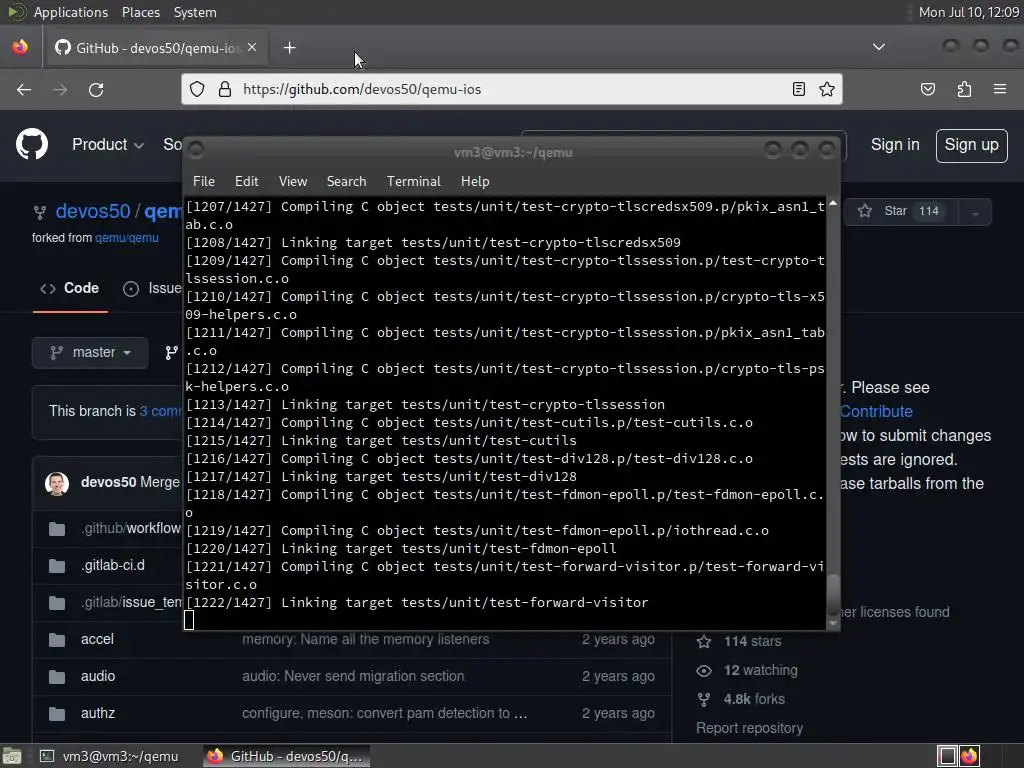Click the audio folder icon
This screenshot has width=1024, height=768.
click(x=57, y=677)
